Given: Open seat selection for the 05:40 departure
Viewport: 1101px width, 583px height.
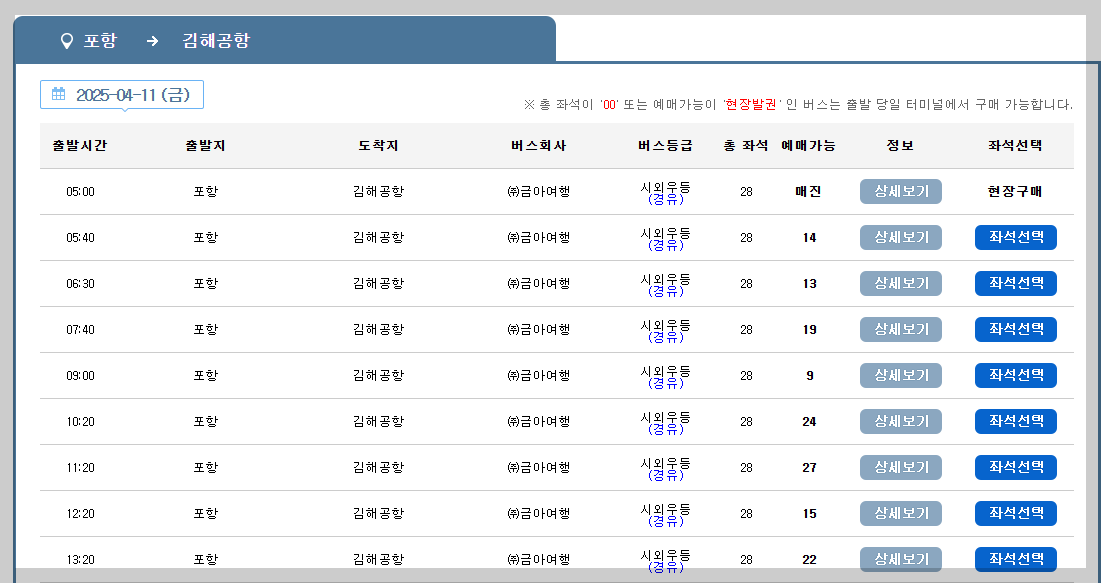Looking at the screenshot, I should click(1015, 237).
